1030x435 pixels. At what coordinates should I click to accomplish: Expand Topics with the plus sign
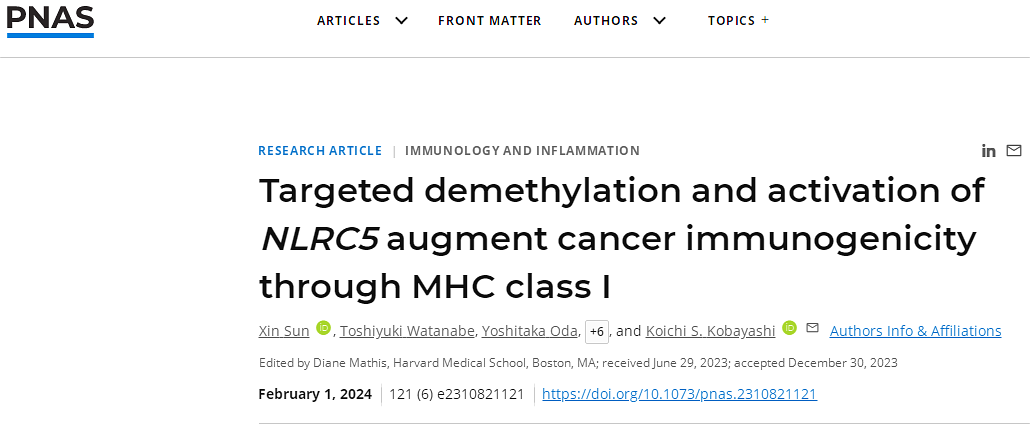pos(765,20)
